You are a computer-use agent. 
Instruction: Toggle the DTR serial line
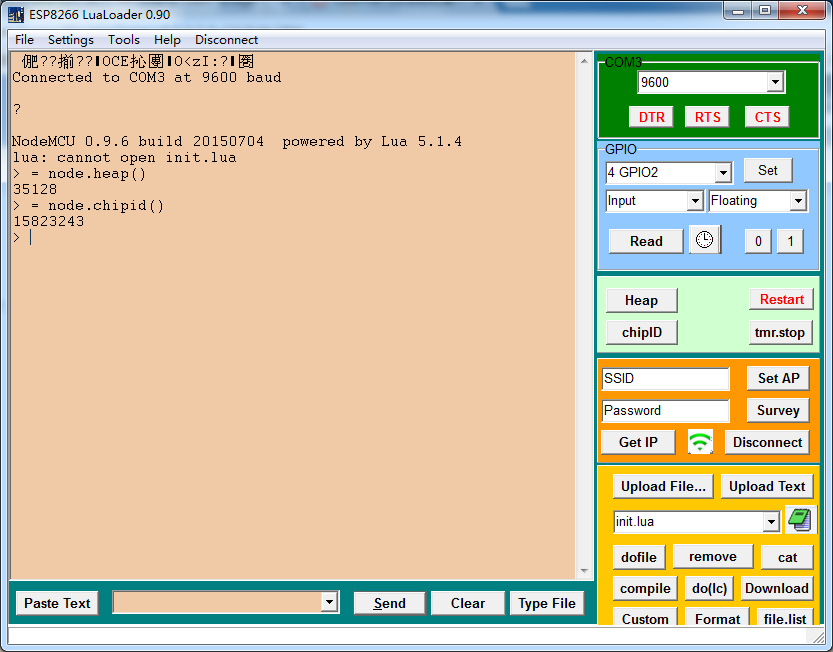(x=651, y=116)
